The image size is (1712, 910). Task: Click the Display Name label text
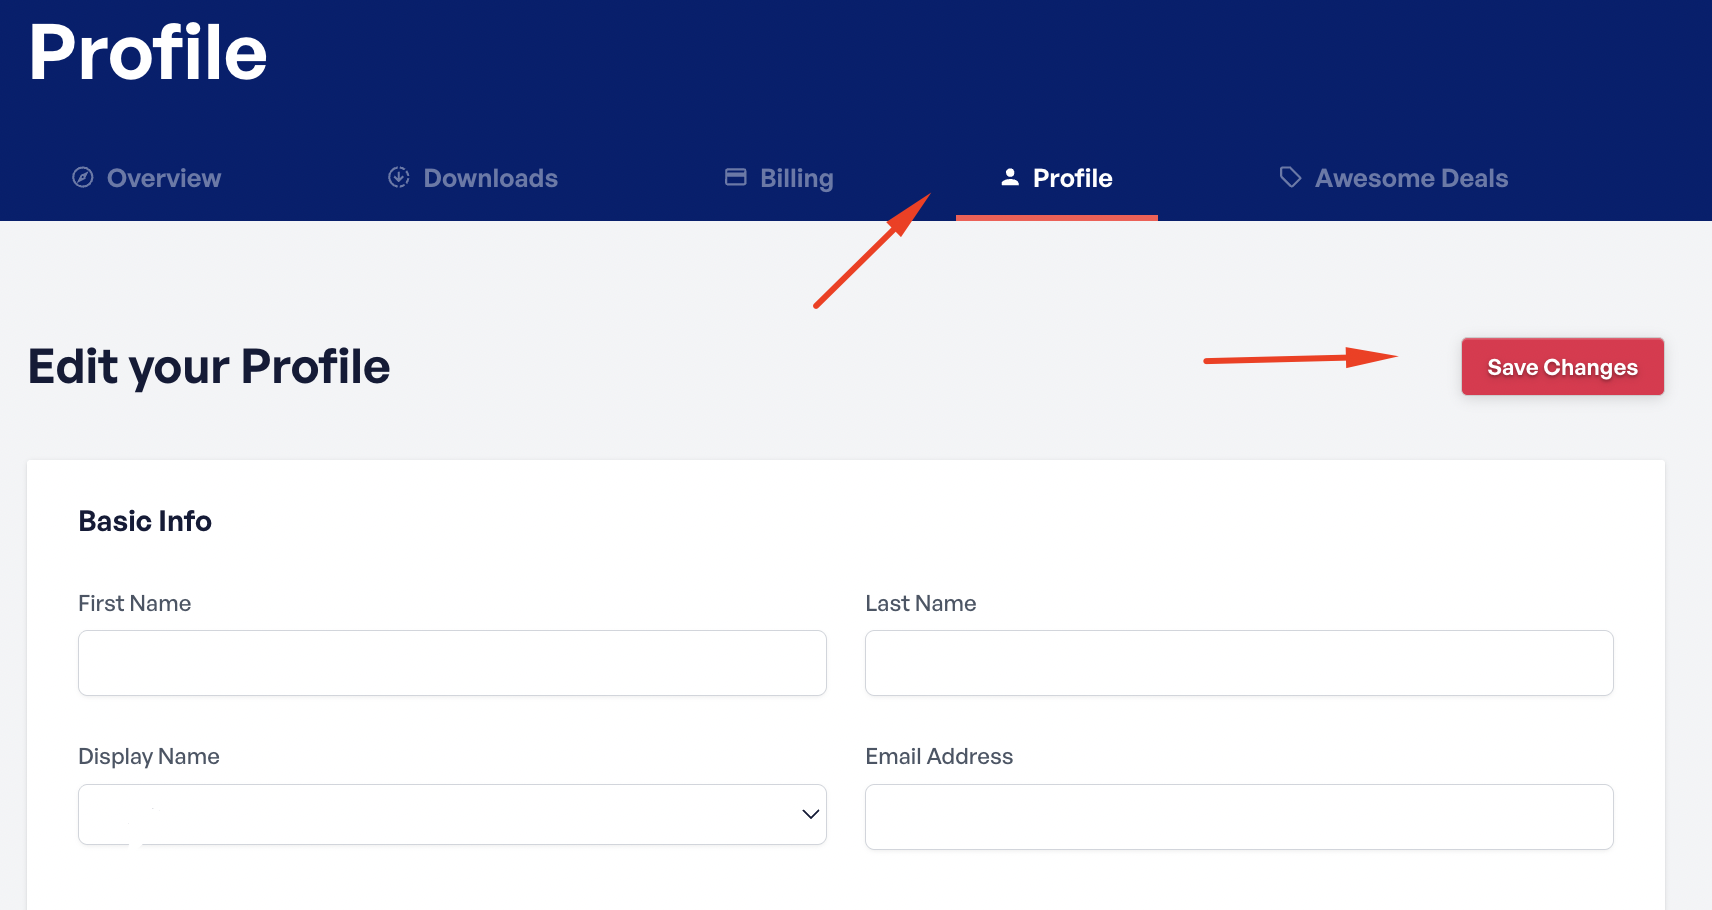point(149,757)
